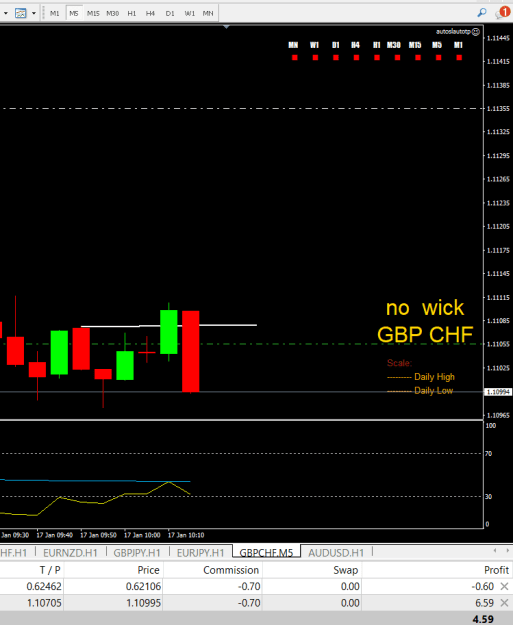This screenshot has width=513, height=625.
Task: Click the white dash-dot line at 1.11355
Action: coord(242,108)
